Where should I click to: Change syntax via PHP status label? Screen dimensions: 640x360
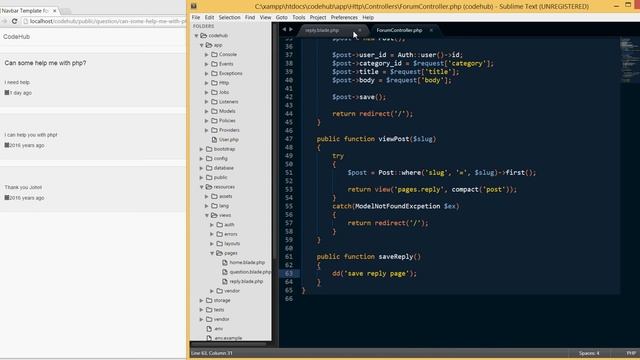click(x=631, y=353)
